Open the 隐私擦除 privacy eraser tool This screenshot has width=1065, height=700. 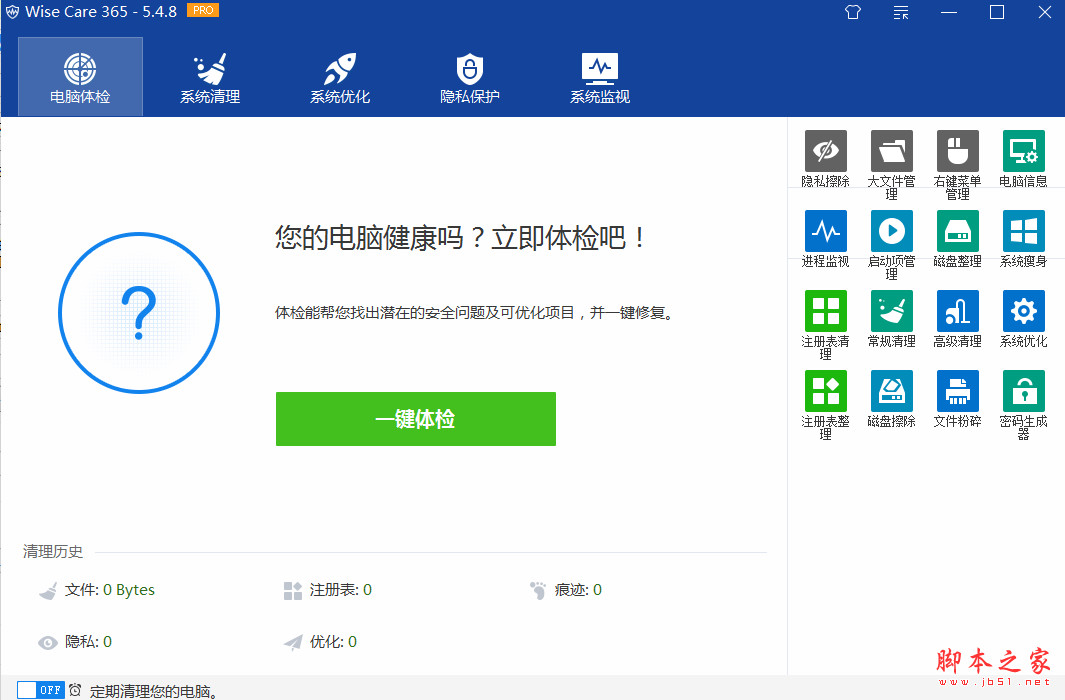(825, 158)
